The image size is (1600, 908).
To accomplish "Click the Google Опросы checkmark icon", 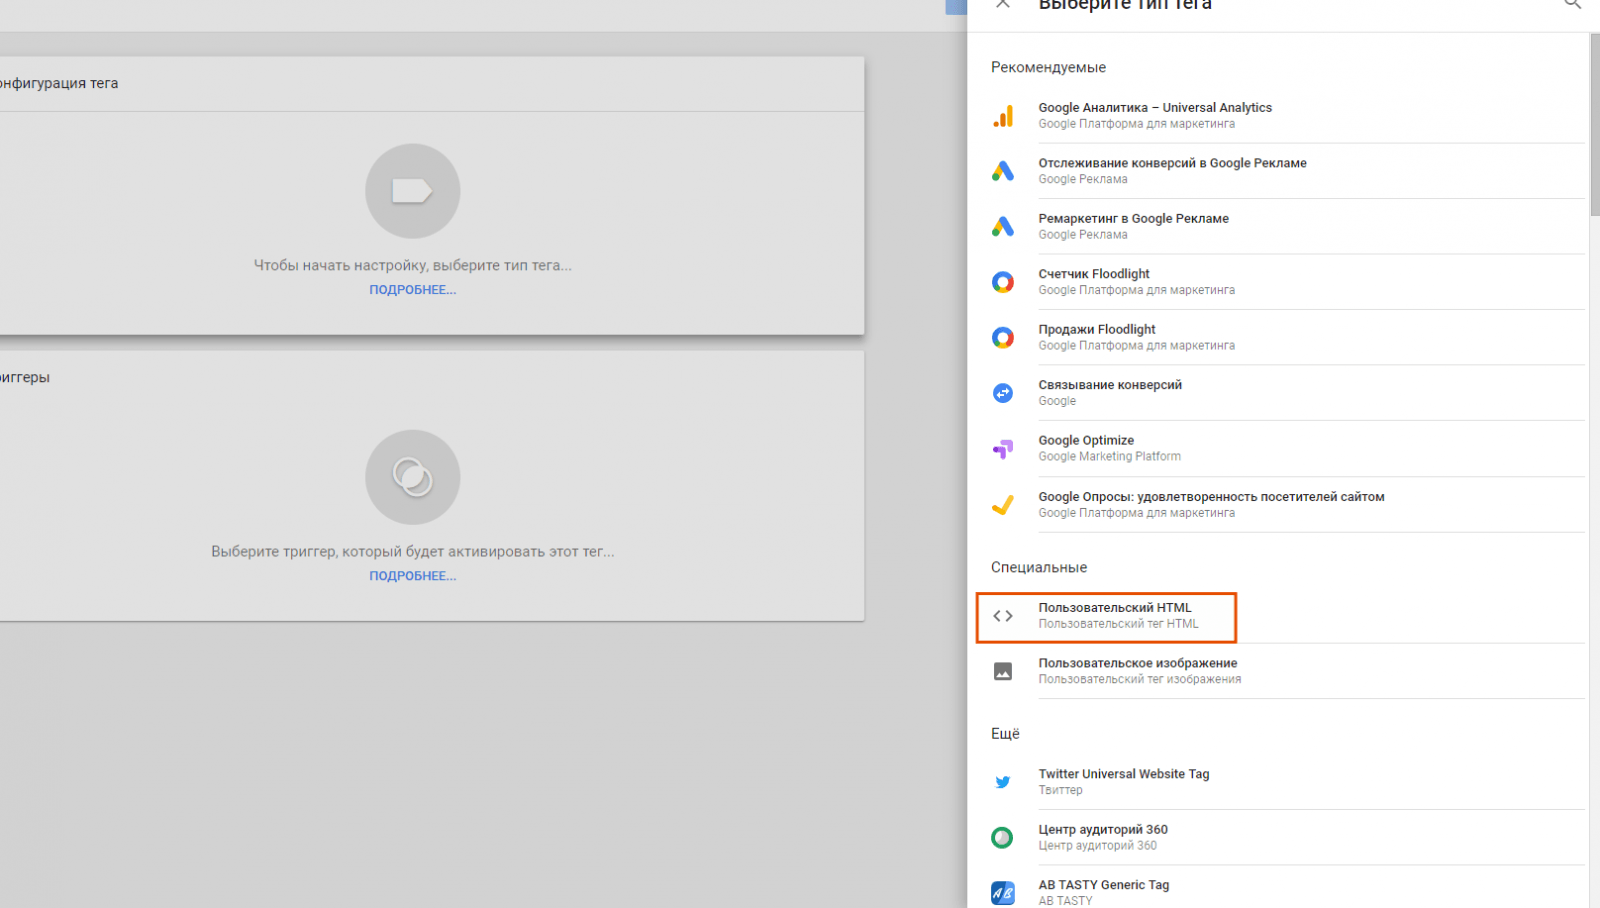I will coord(1003,505).
